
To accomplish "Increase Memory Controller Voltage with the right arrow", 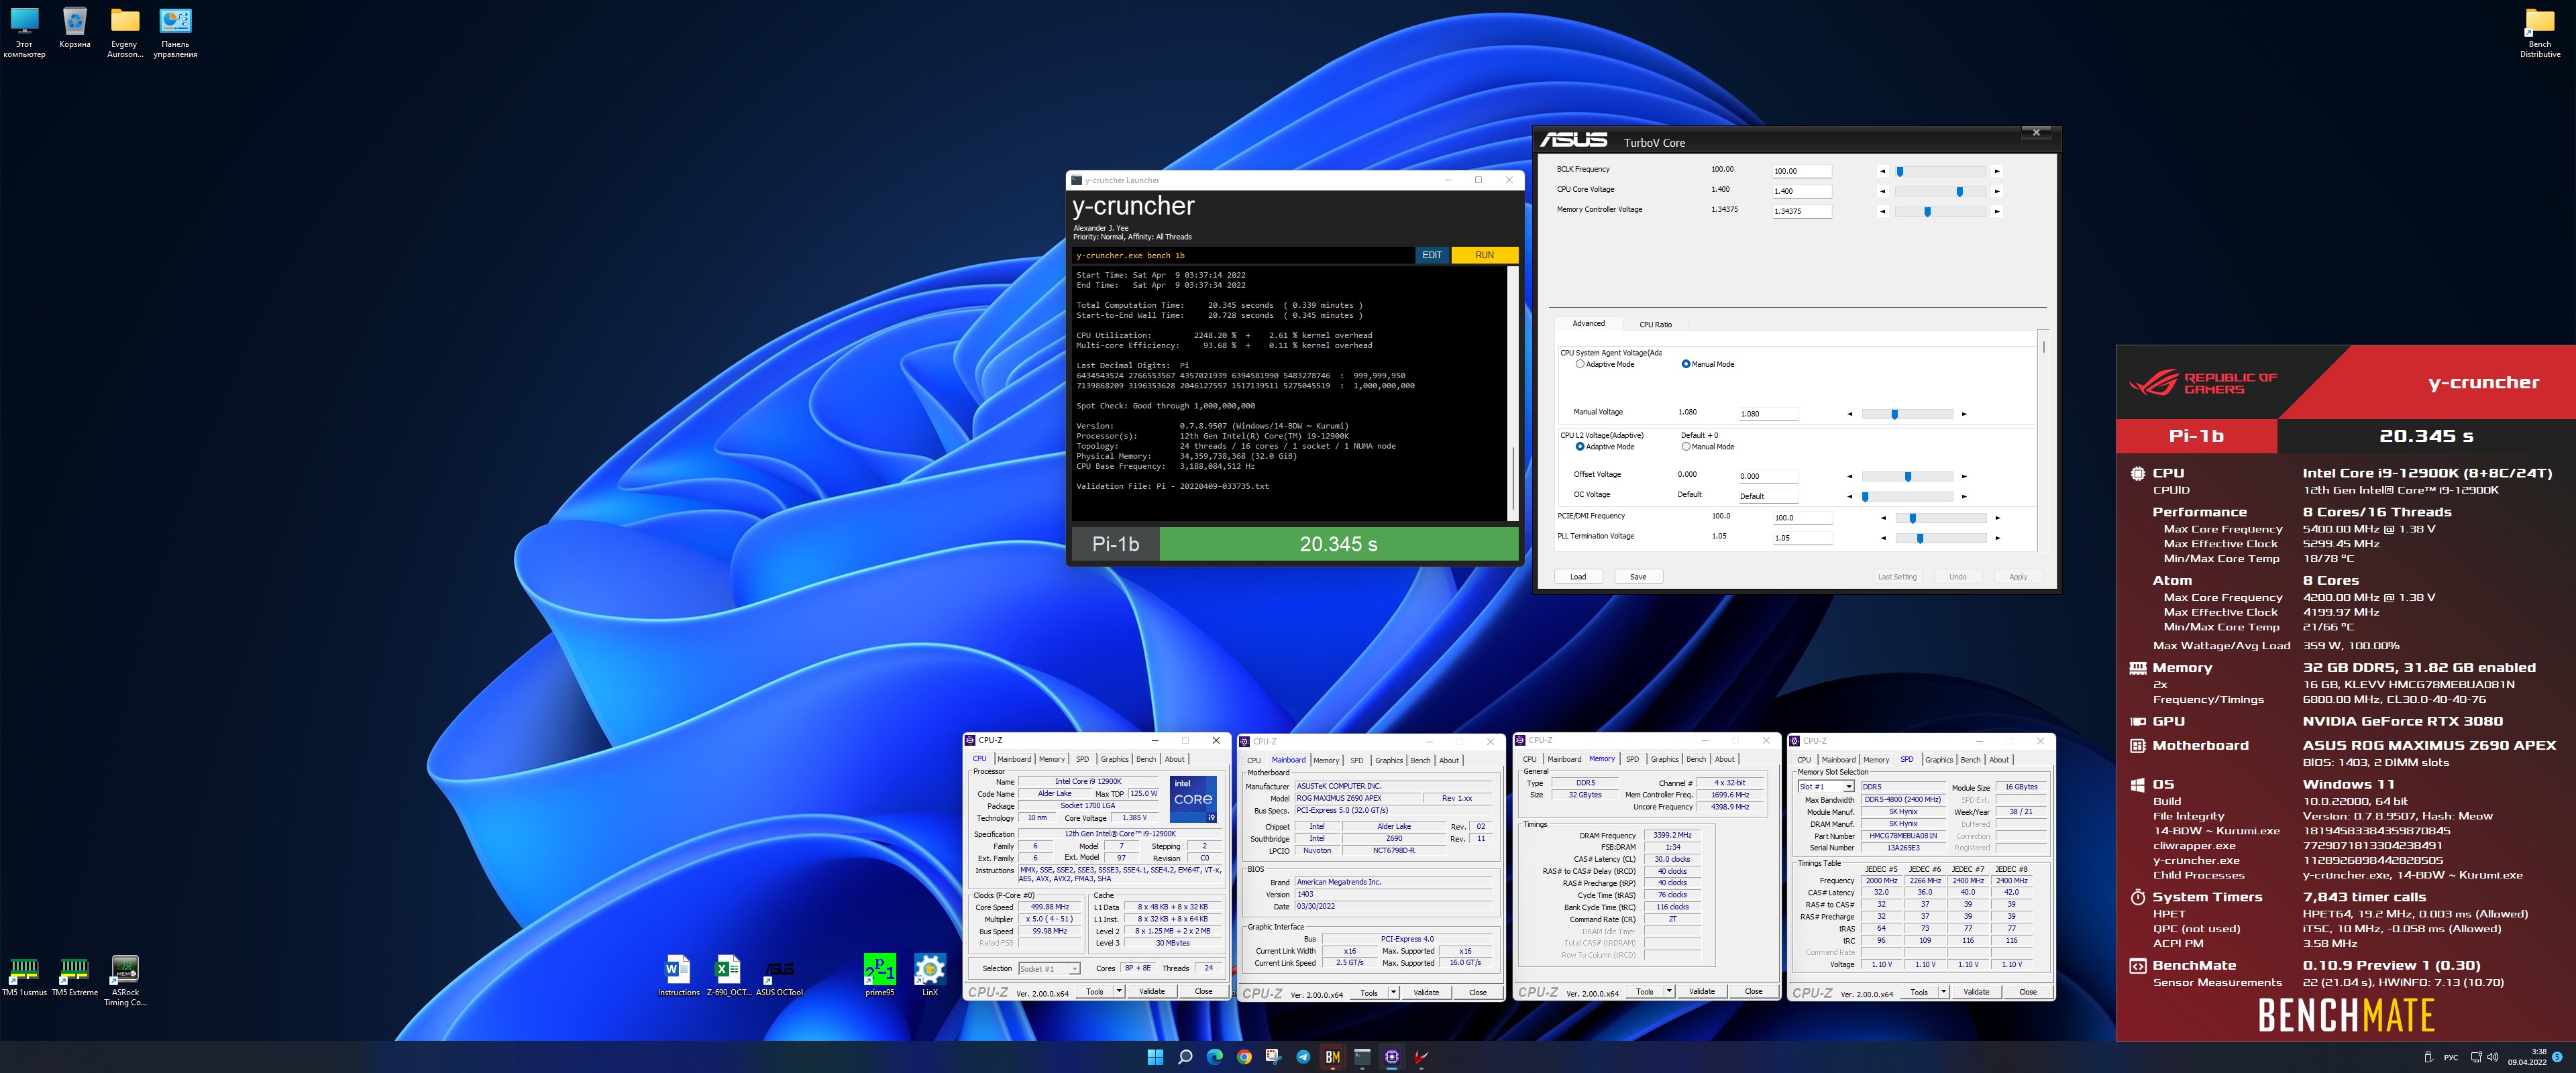I will point(1997,211).
